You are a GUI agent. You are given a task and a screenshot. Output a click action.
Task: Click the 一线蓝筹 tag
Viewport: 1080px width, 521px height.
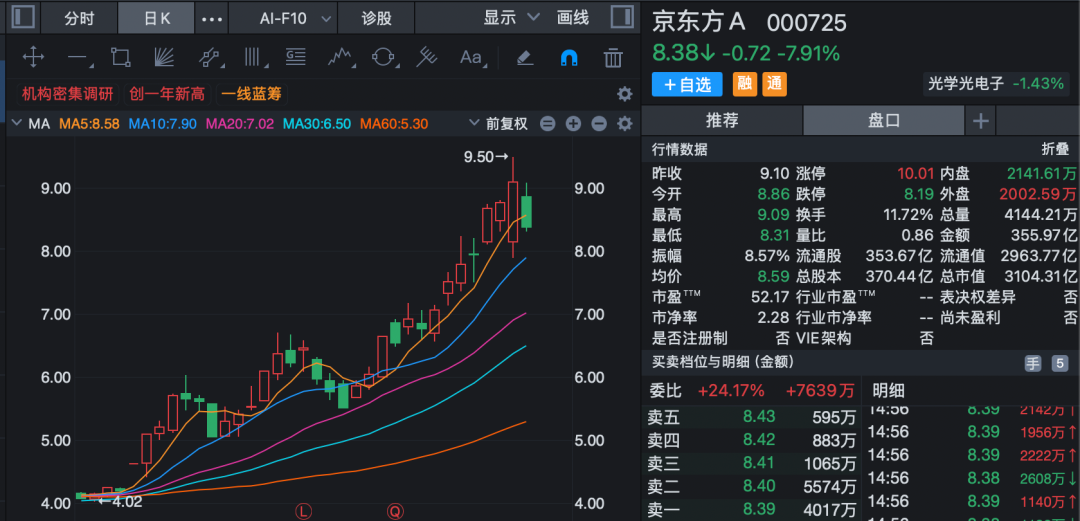point(253,94)
